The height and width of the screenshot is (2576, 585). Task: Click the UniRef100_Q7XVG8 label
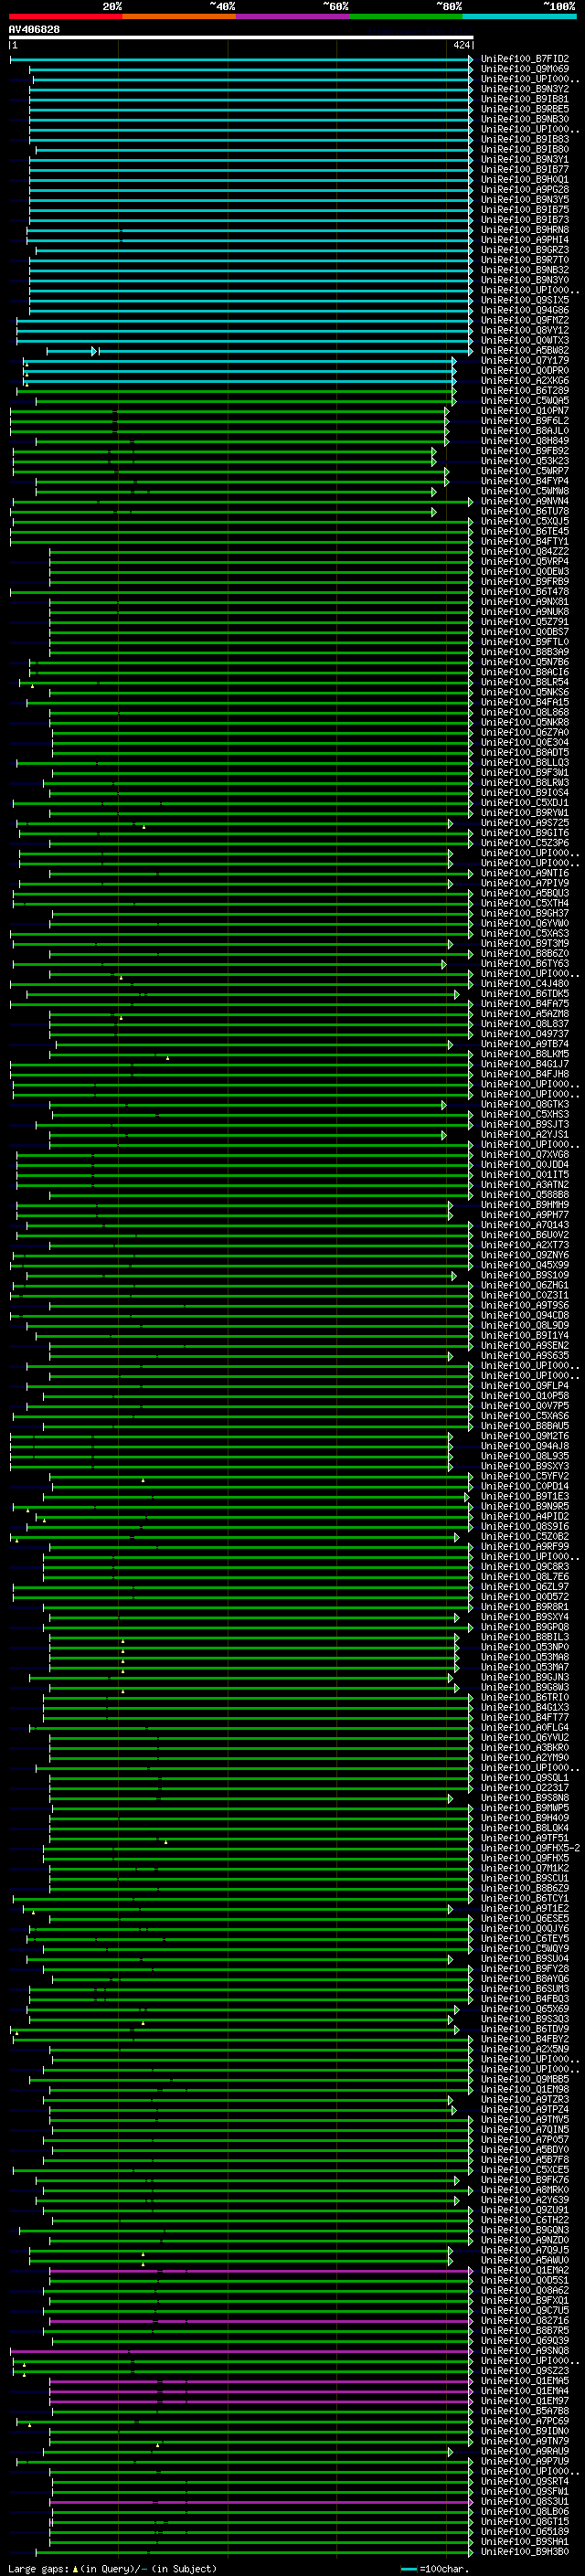click(x=525, y=1155)
